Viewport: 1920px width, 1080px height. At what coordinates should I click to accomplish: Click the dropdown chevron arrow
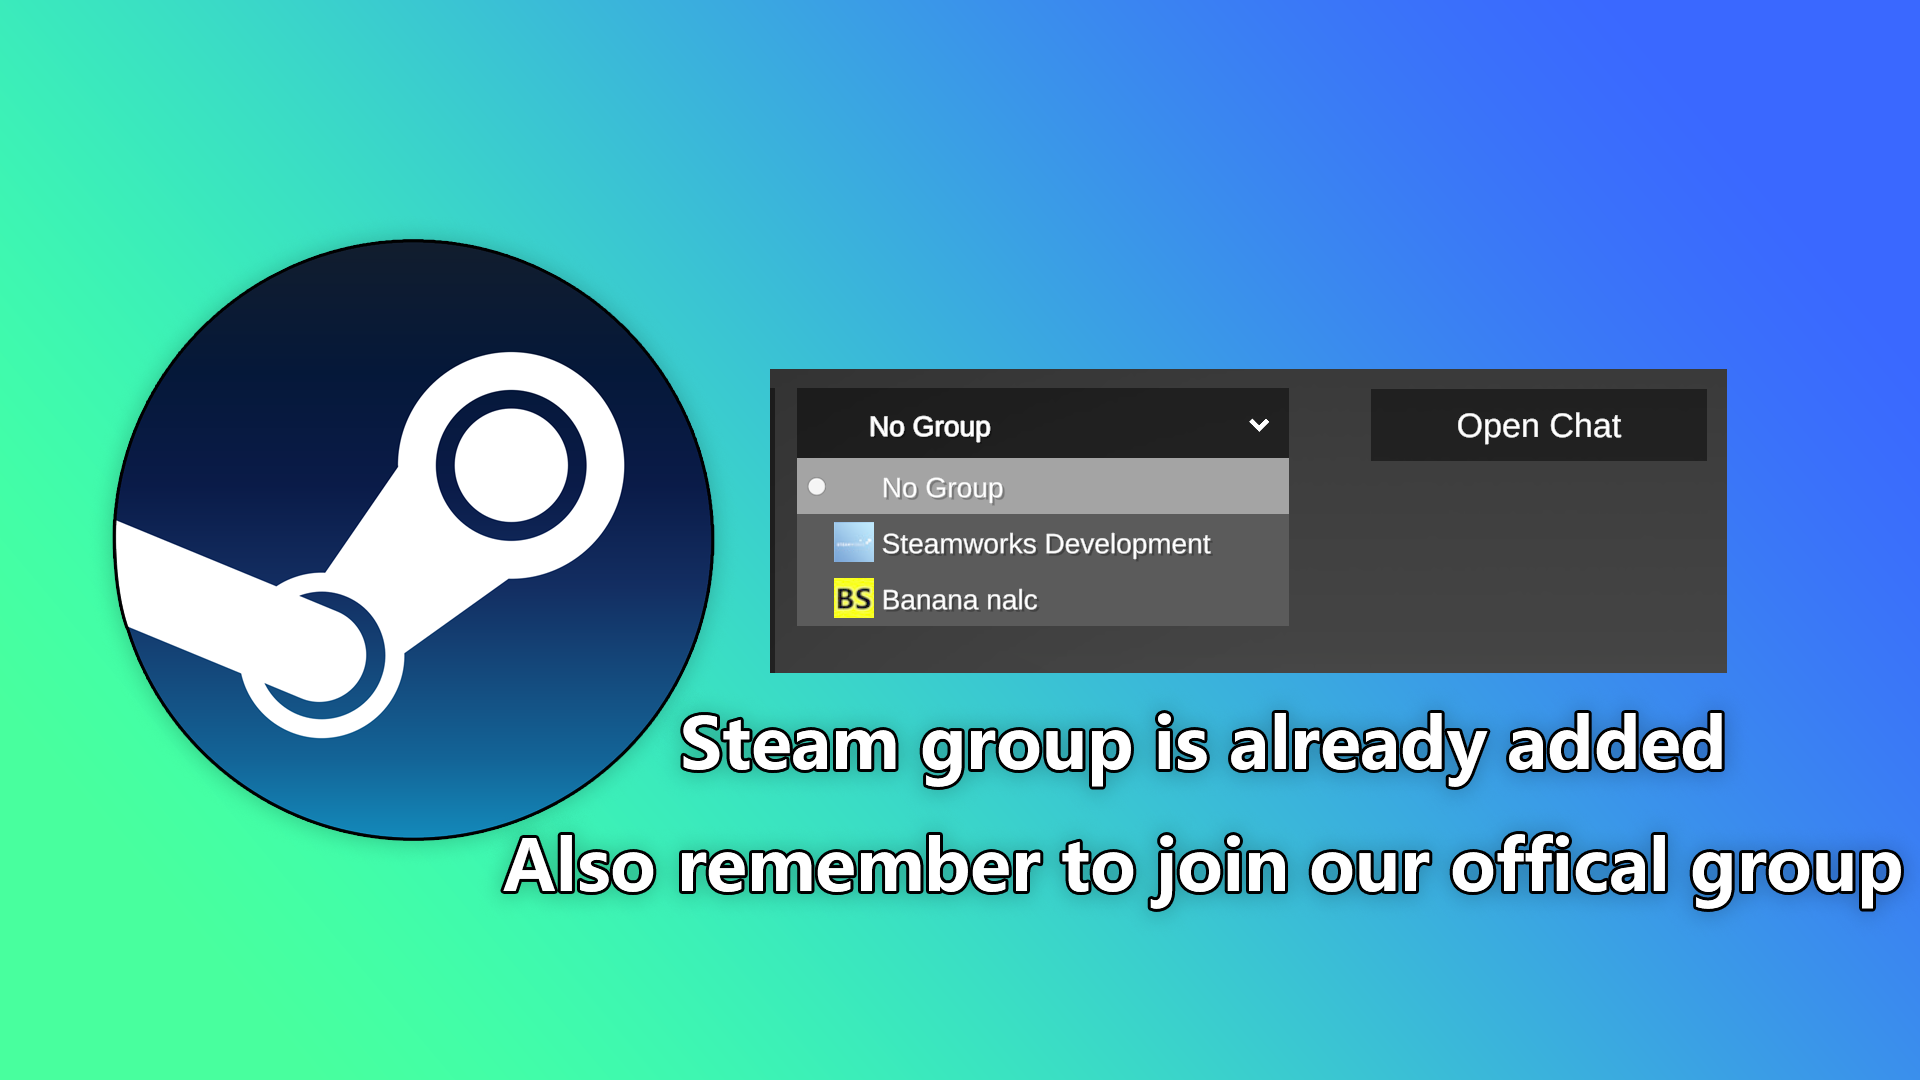pos(1259,425)
